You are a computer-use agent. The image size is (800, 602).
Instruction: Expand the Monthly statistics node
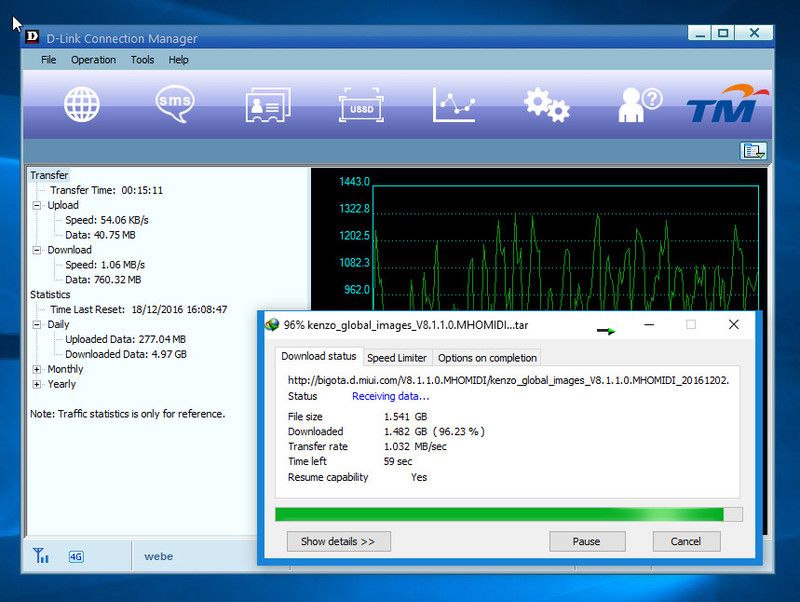tap(37, 369)
